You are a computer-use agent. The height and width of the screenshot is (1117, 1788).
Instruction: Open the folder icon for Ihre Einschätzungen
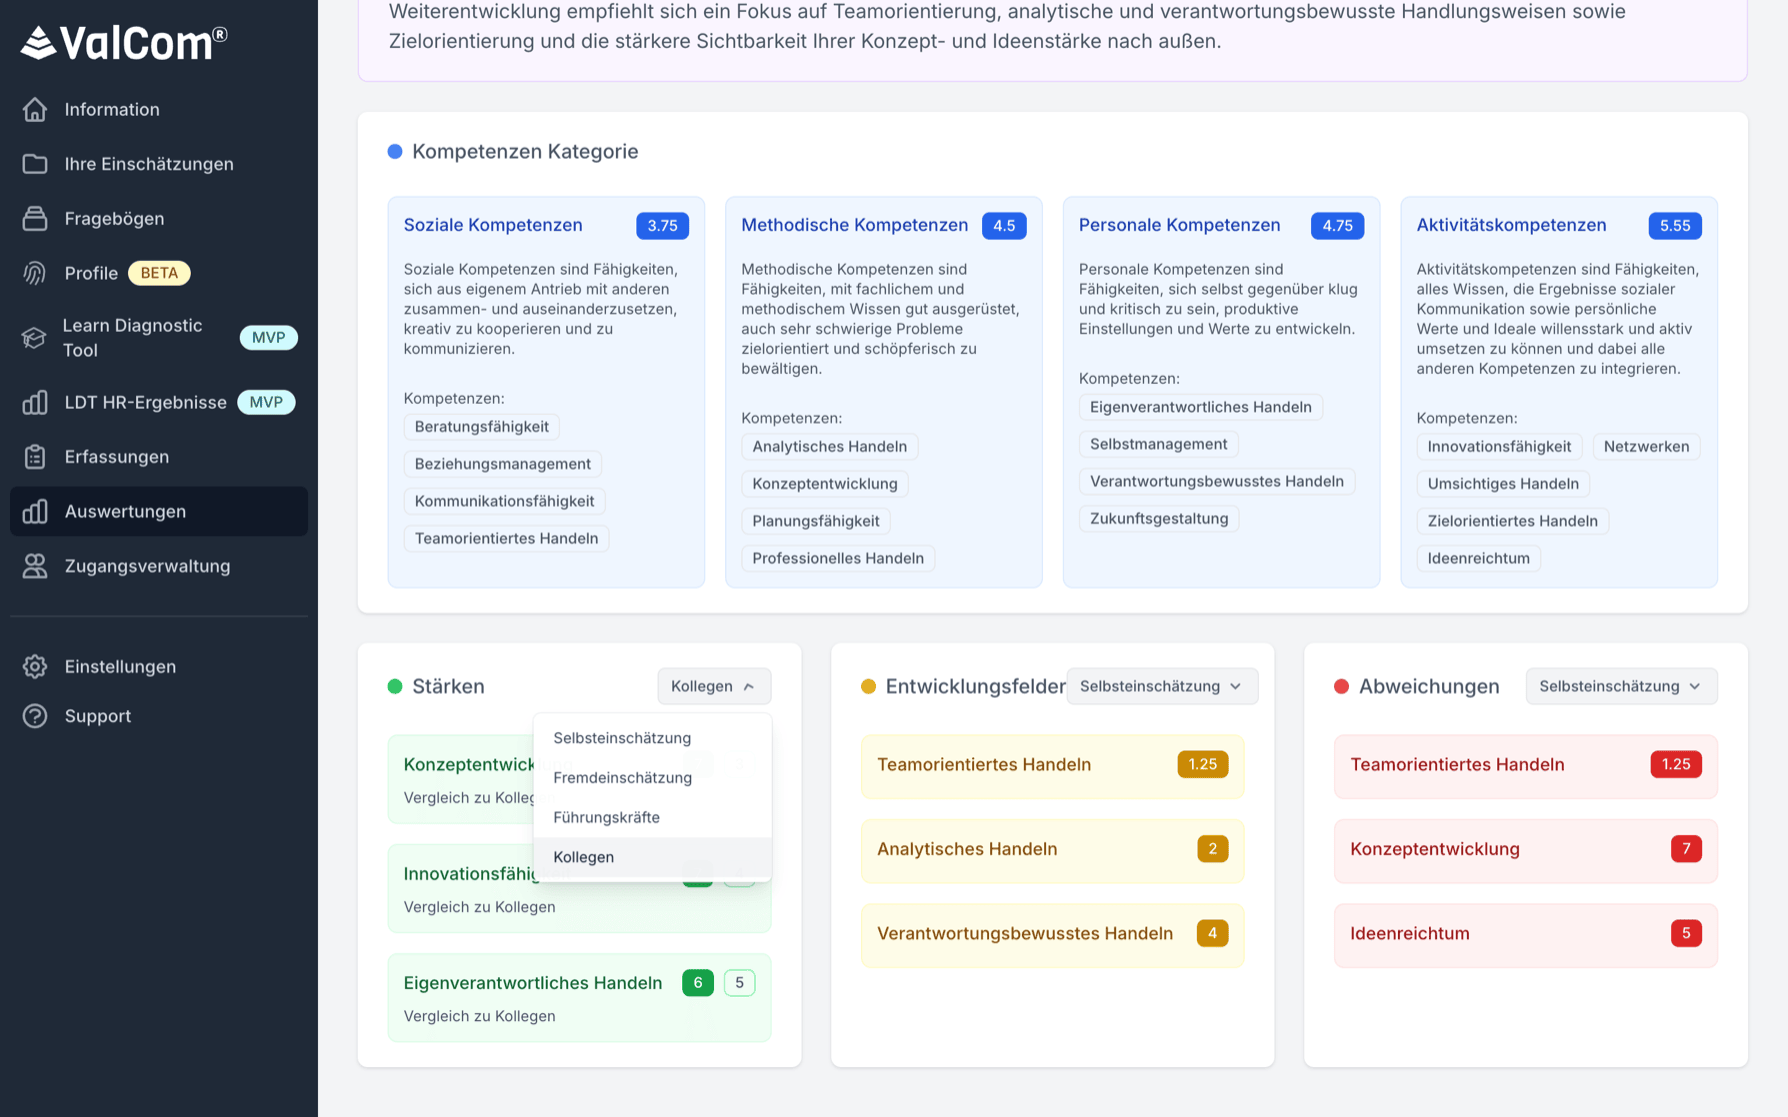35,164
